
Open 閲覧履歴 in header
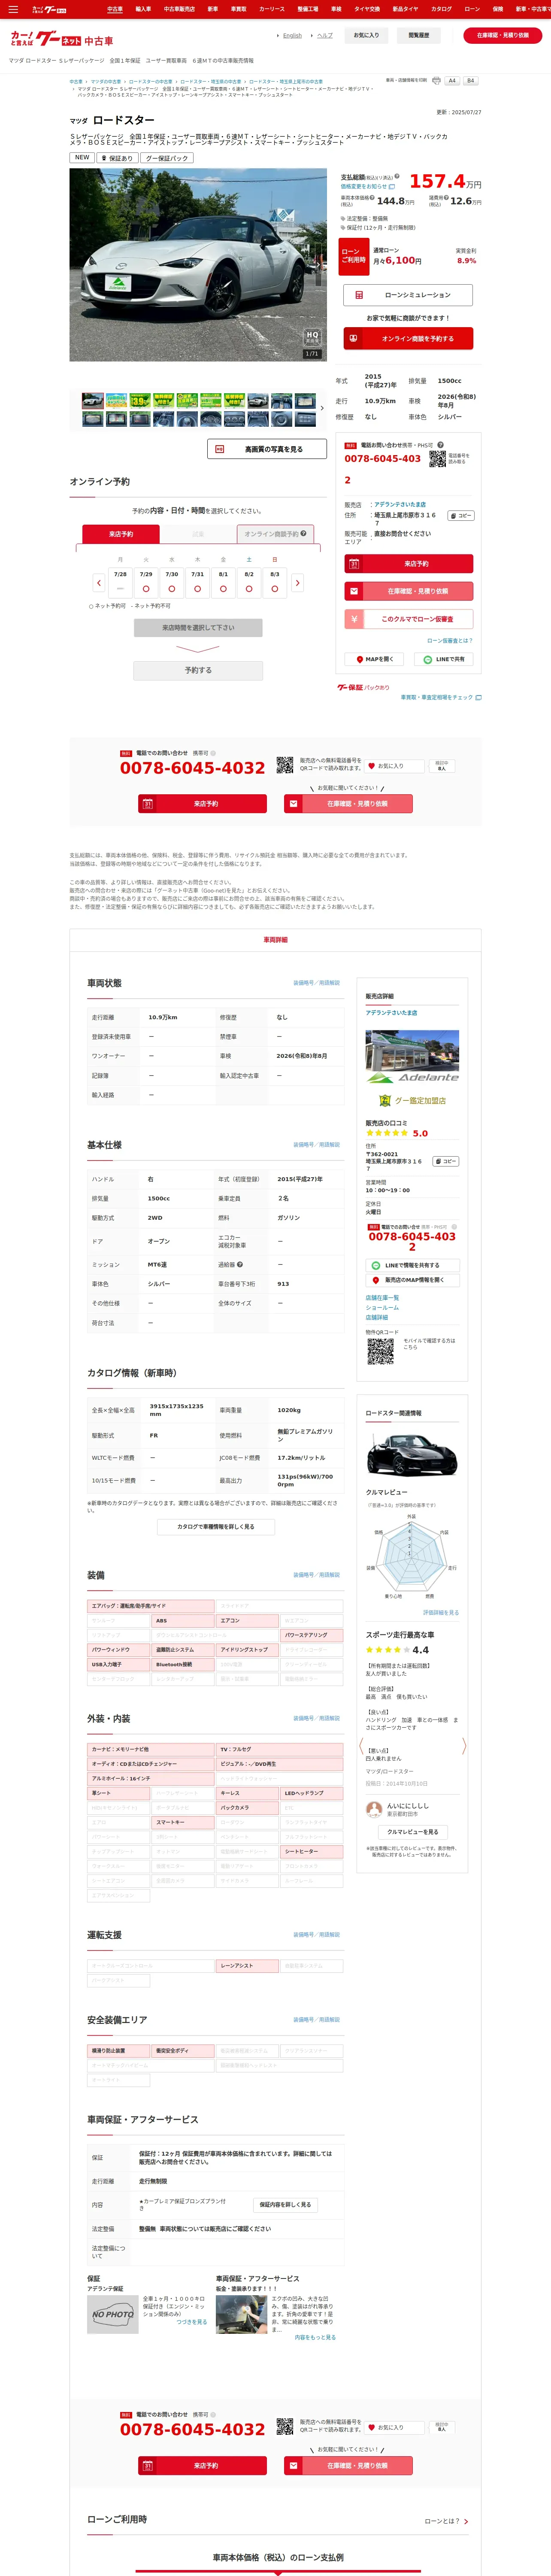419,35
